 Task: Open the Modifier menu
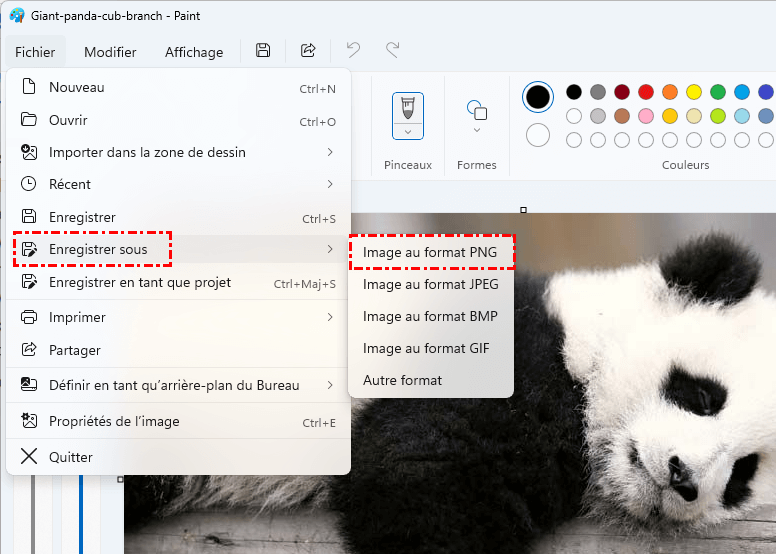click(x=110, y=52)
